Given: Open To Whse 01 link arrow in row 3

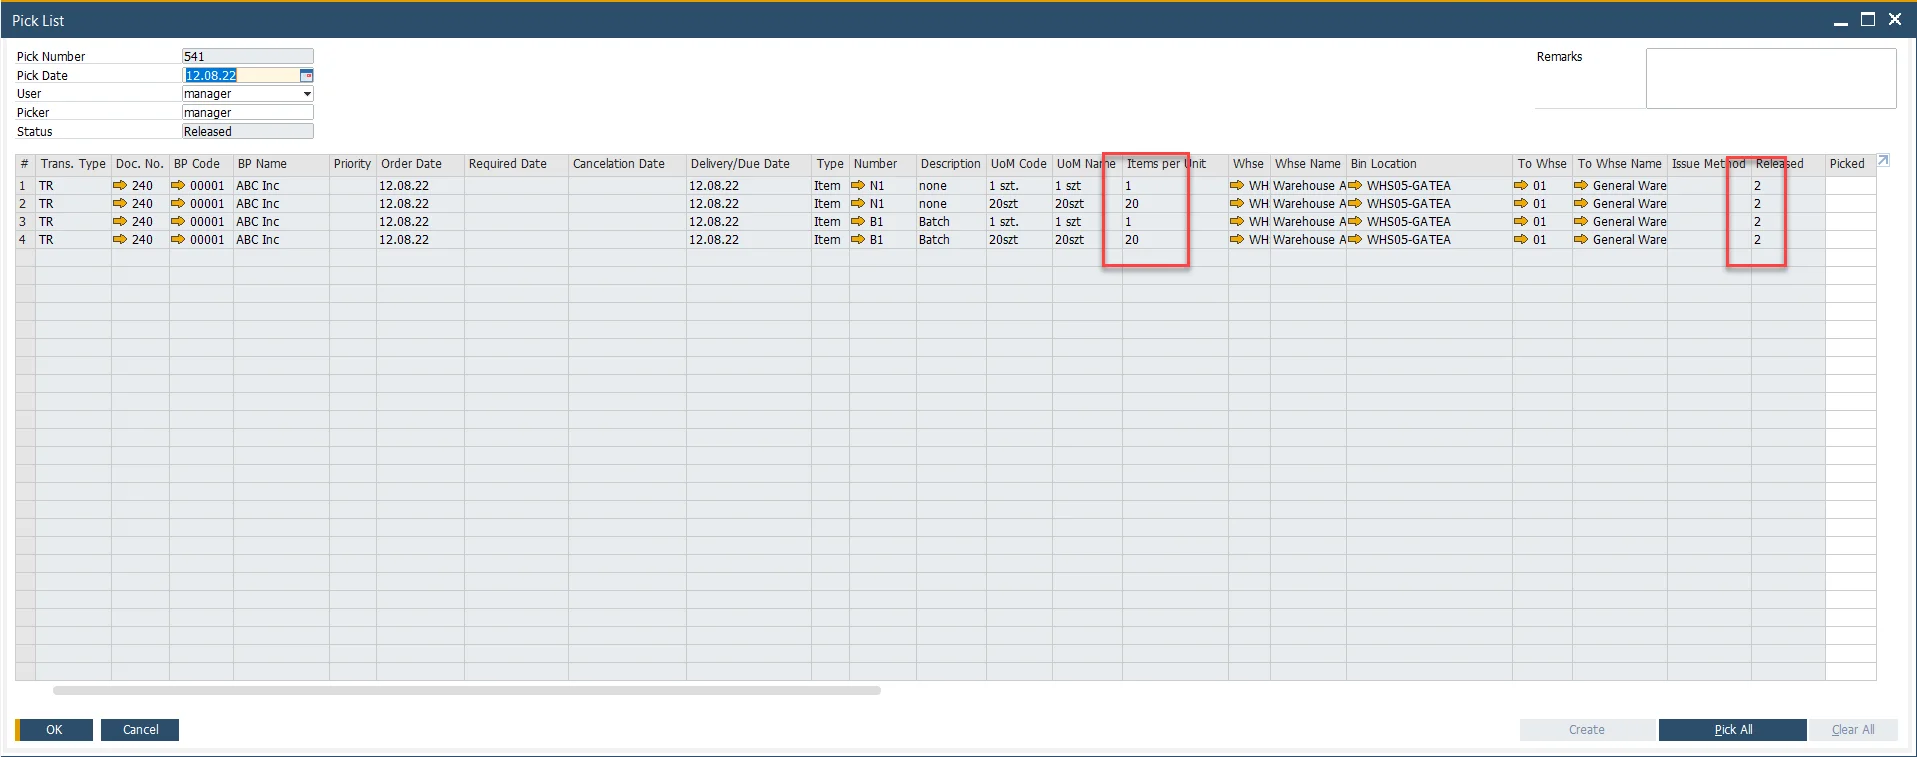Looking at the screenshot, I should [x=1521, y=221].
